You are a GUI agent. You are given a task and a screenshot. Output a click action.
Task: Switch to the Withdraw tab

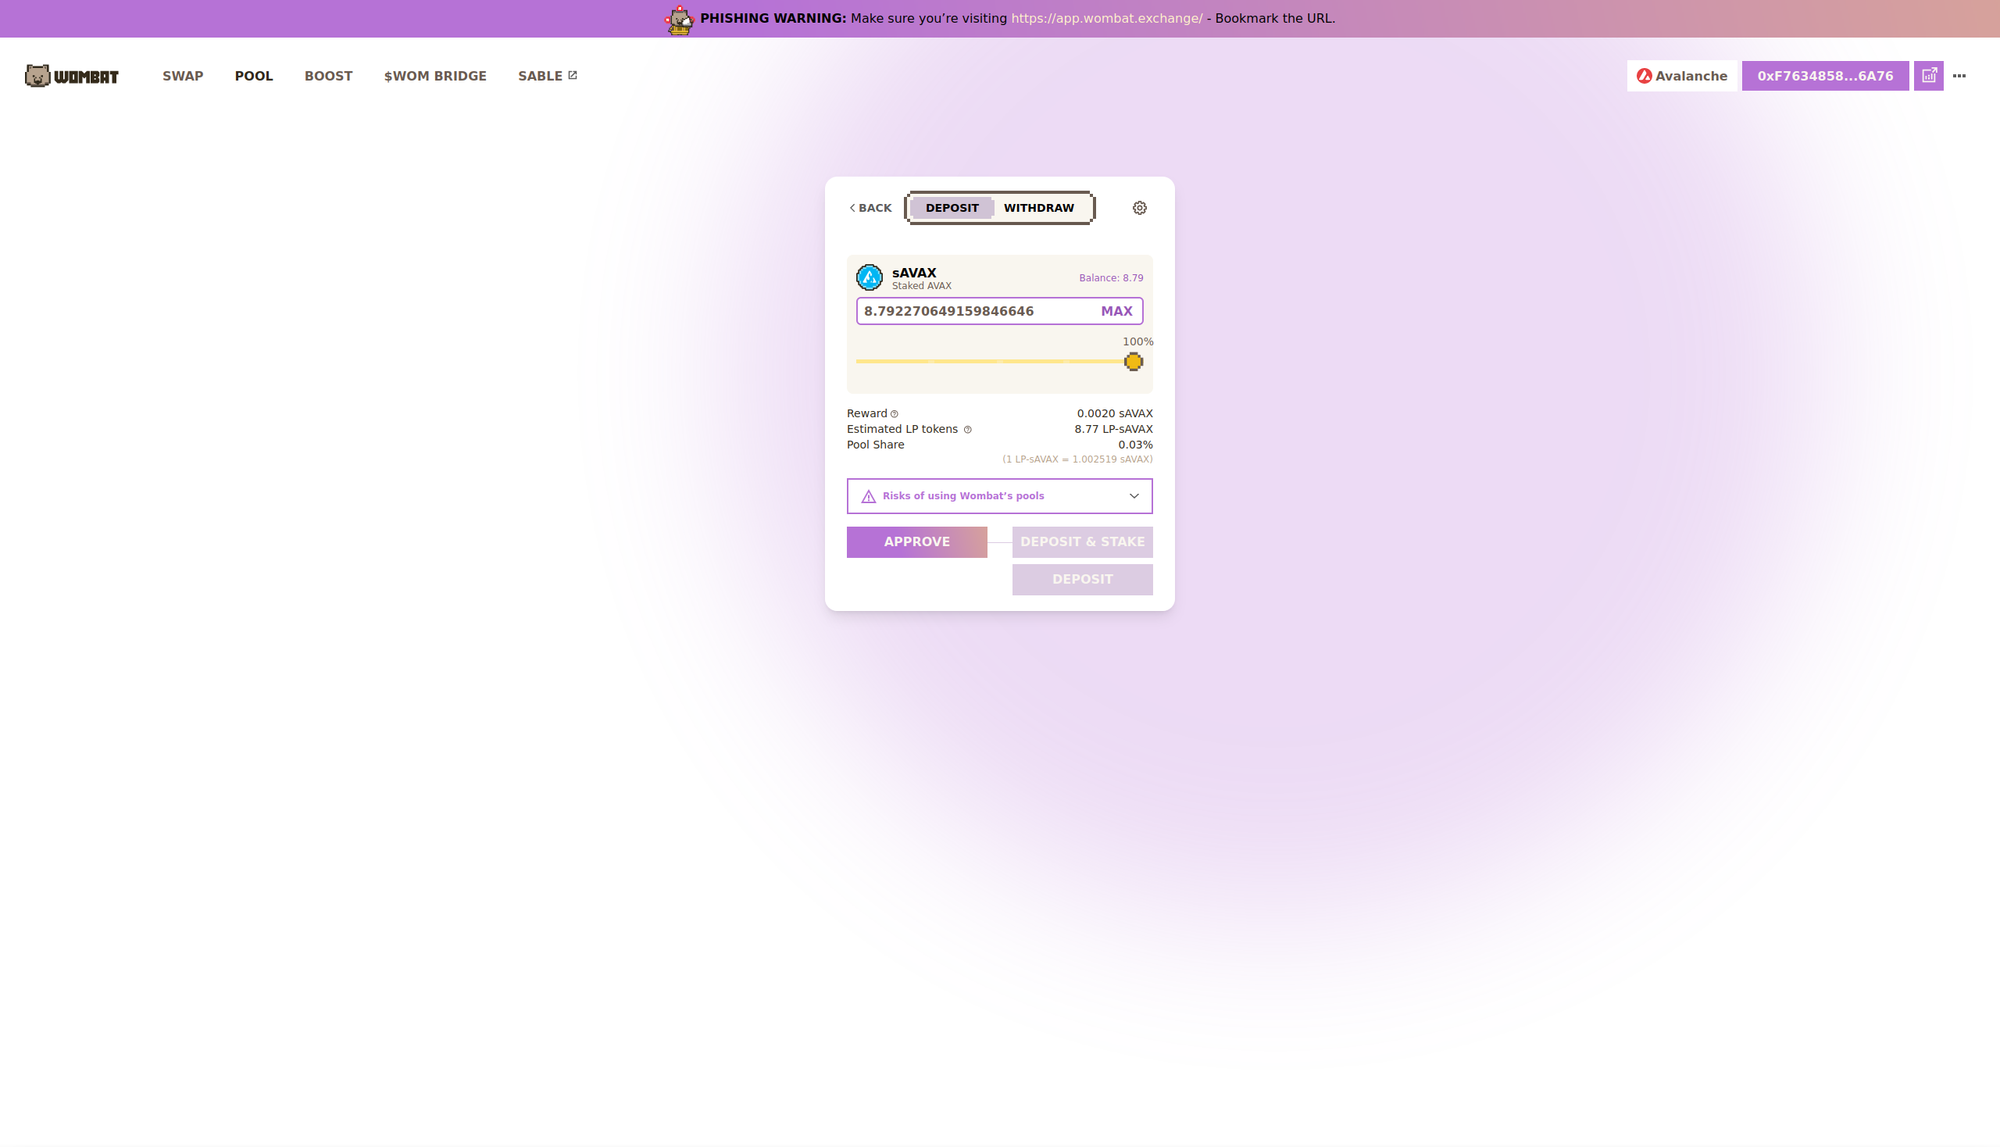pyautogui.click(x=1039, y=208)
